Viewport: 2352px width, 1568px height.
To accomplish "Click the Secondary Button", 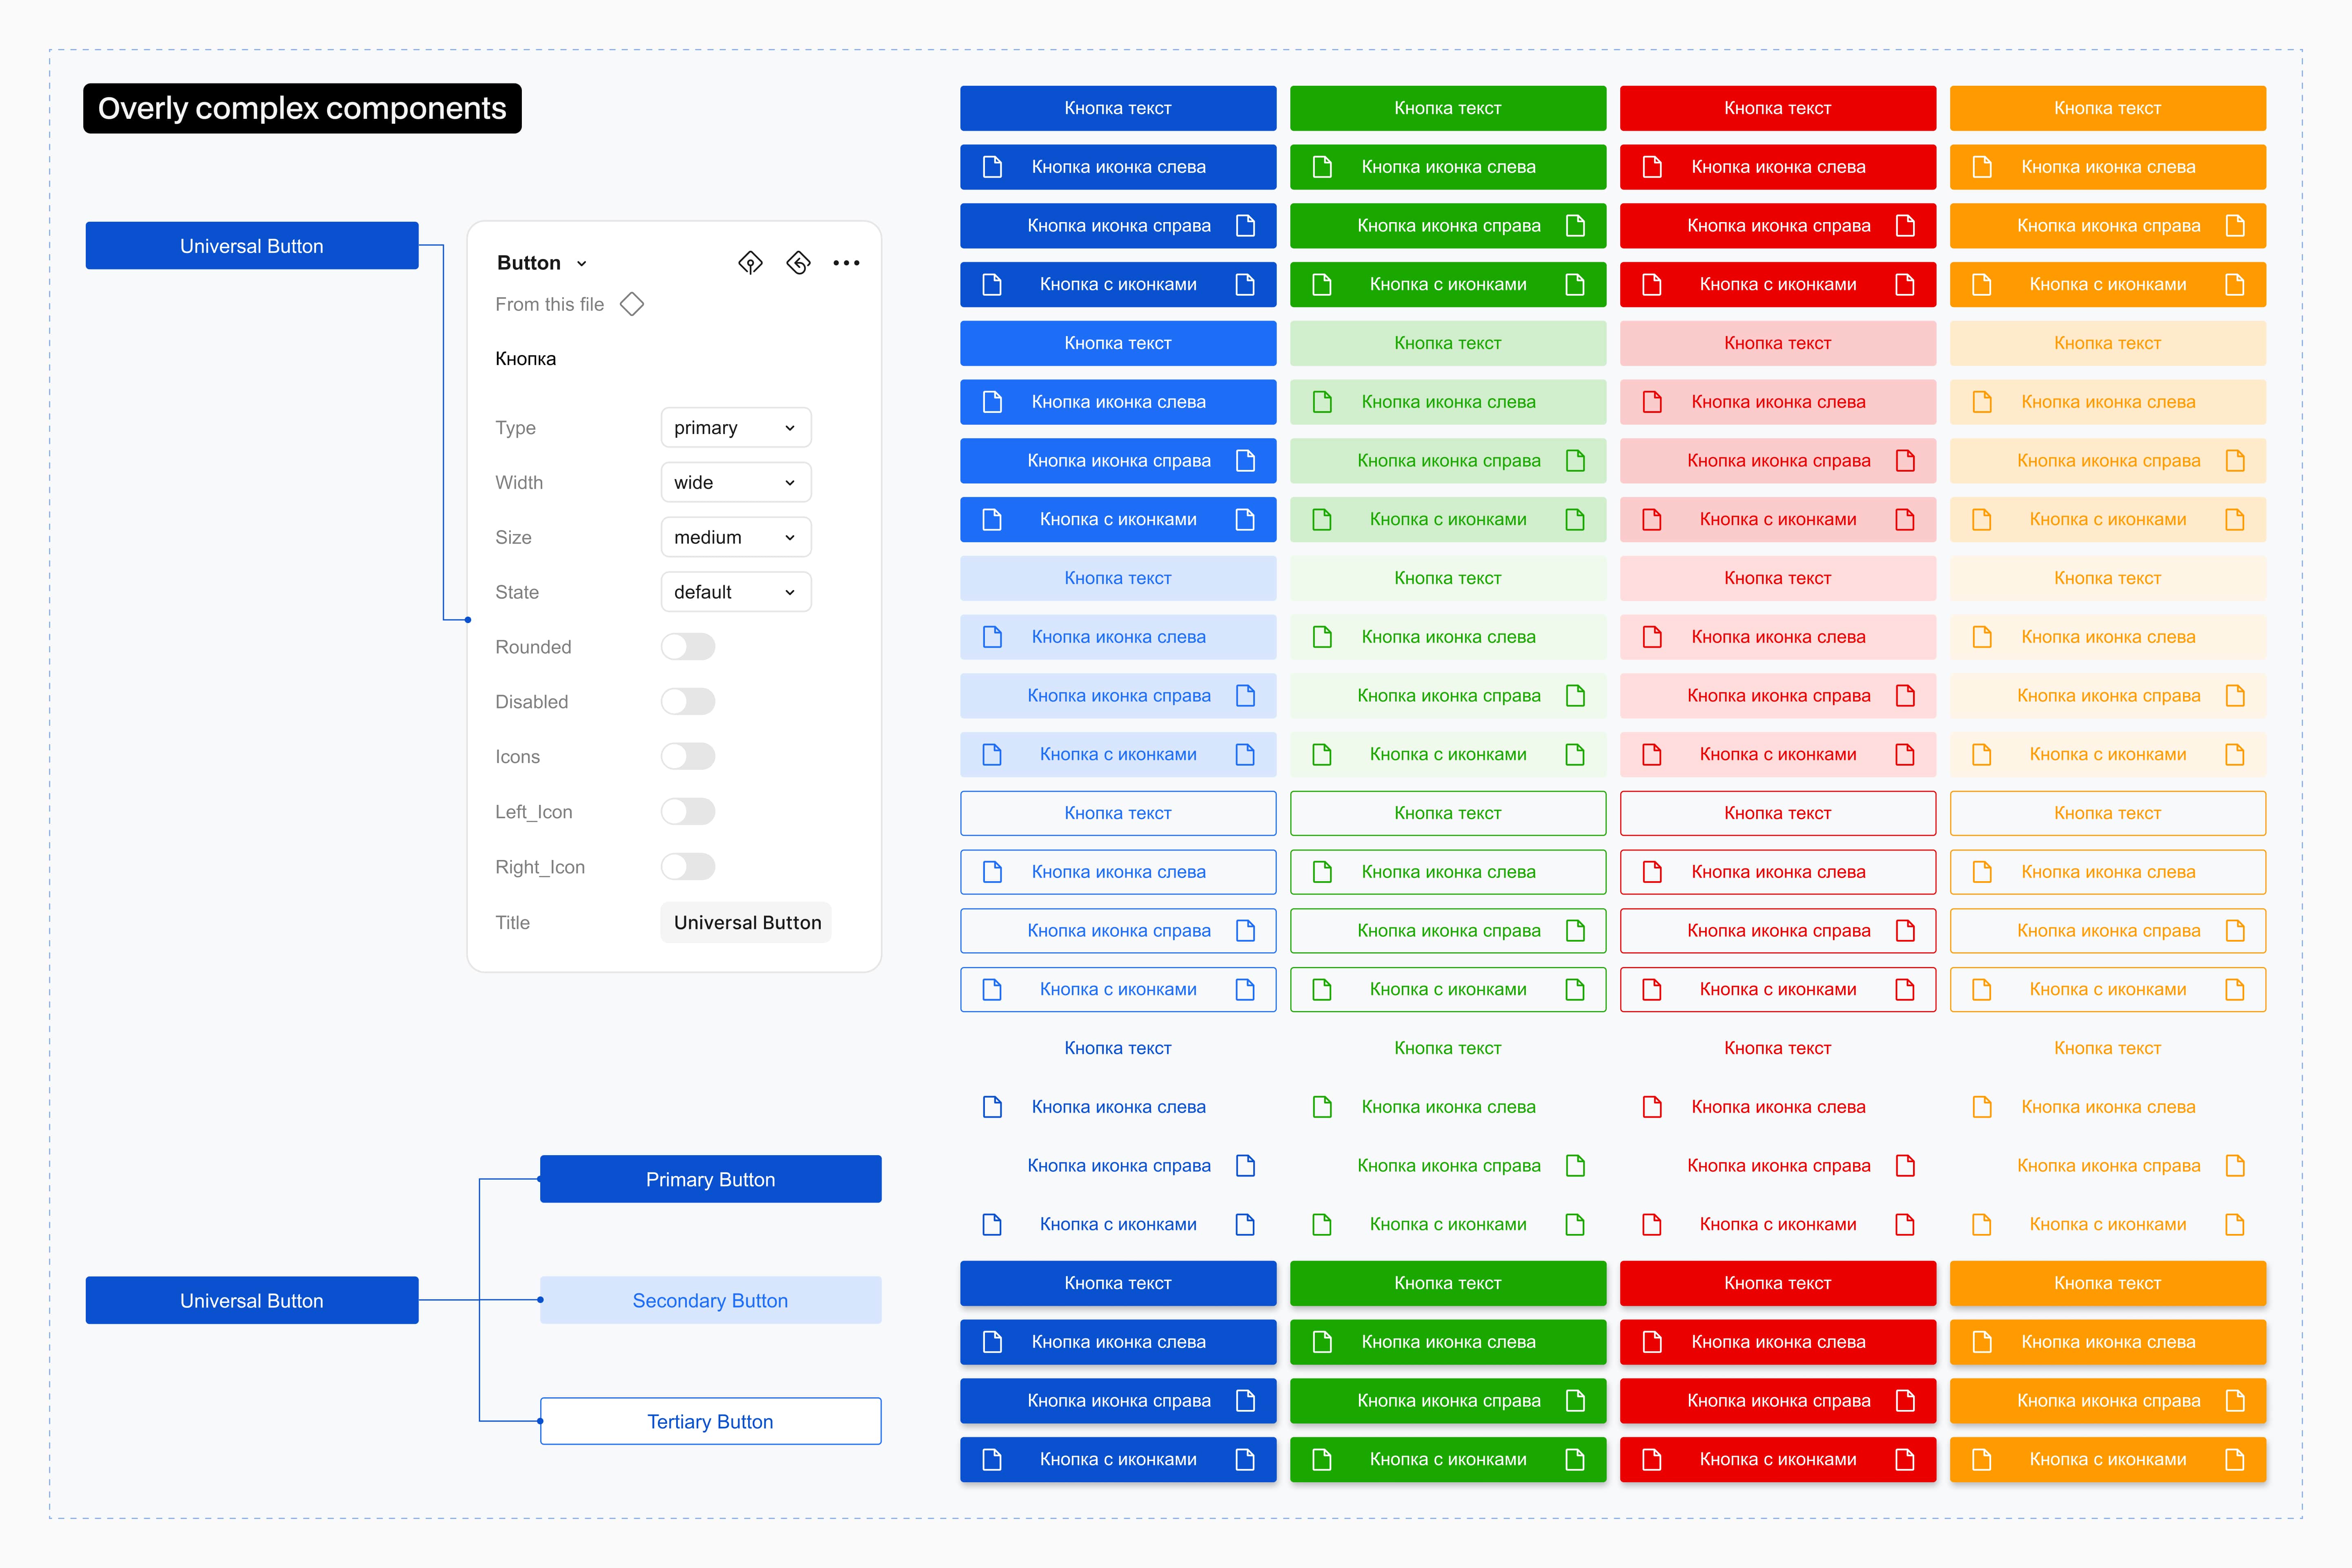I will click(x=711, y=1300).
